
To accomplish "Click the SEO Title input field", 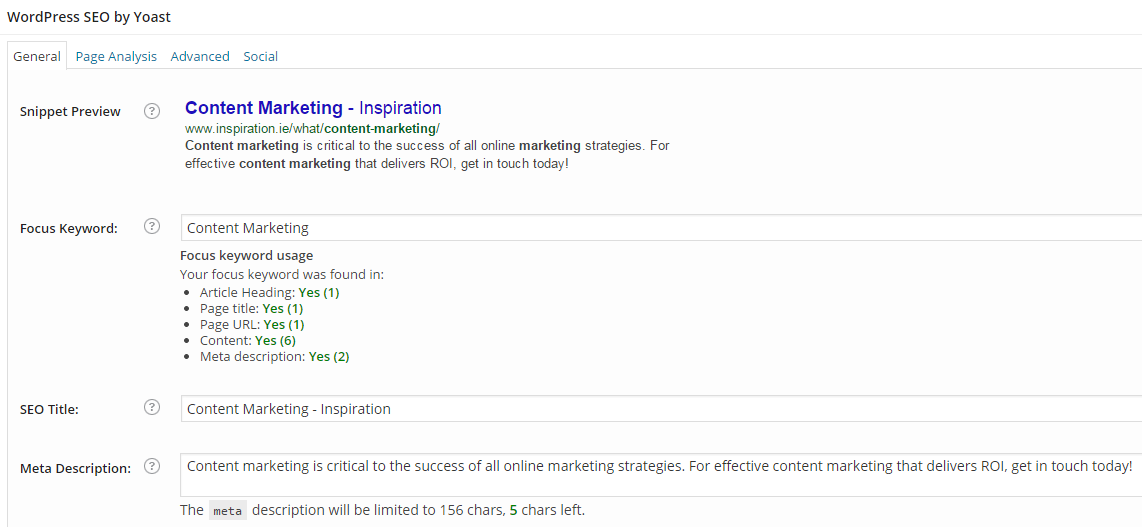I will click(x=661, y=408).
